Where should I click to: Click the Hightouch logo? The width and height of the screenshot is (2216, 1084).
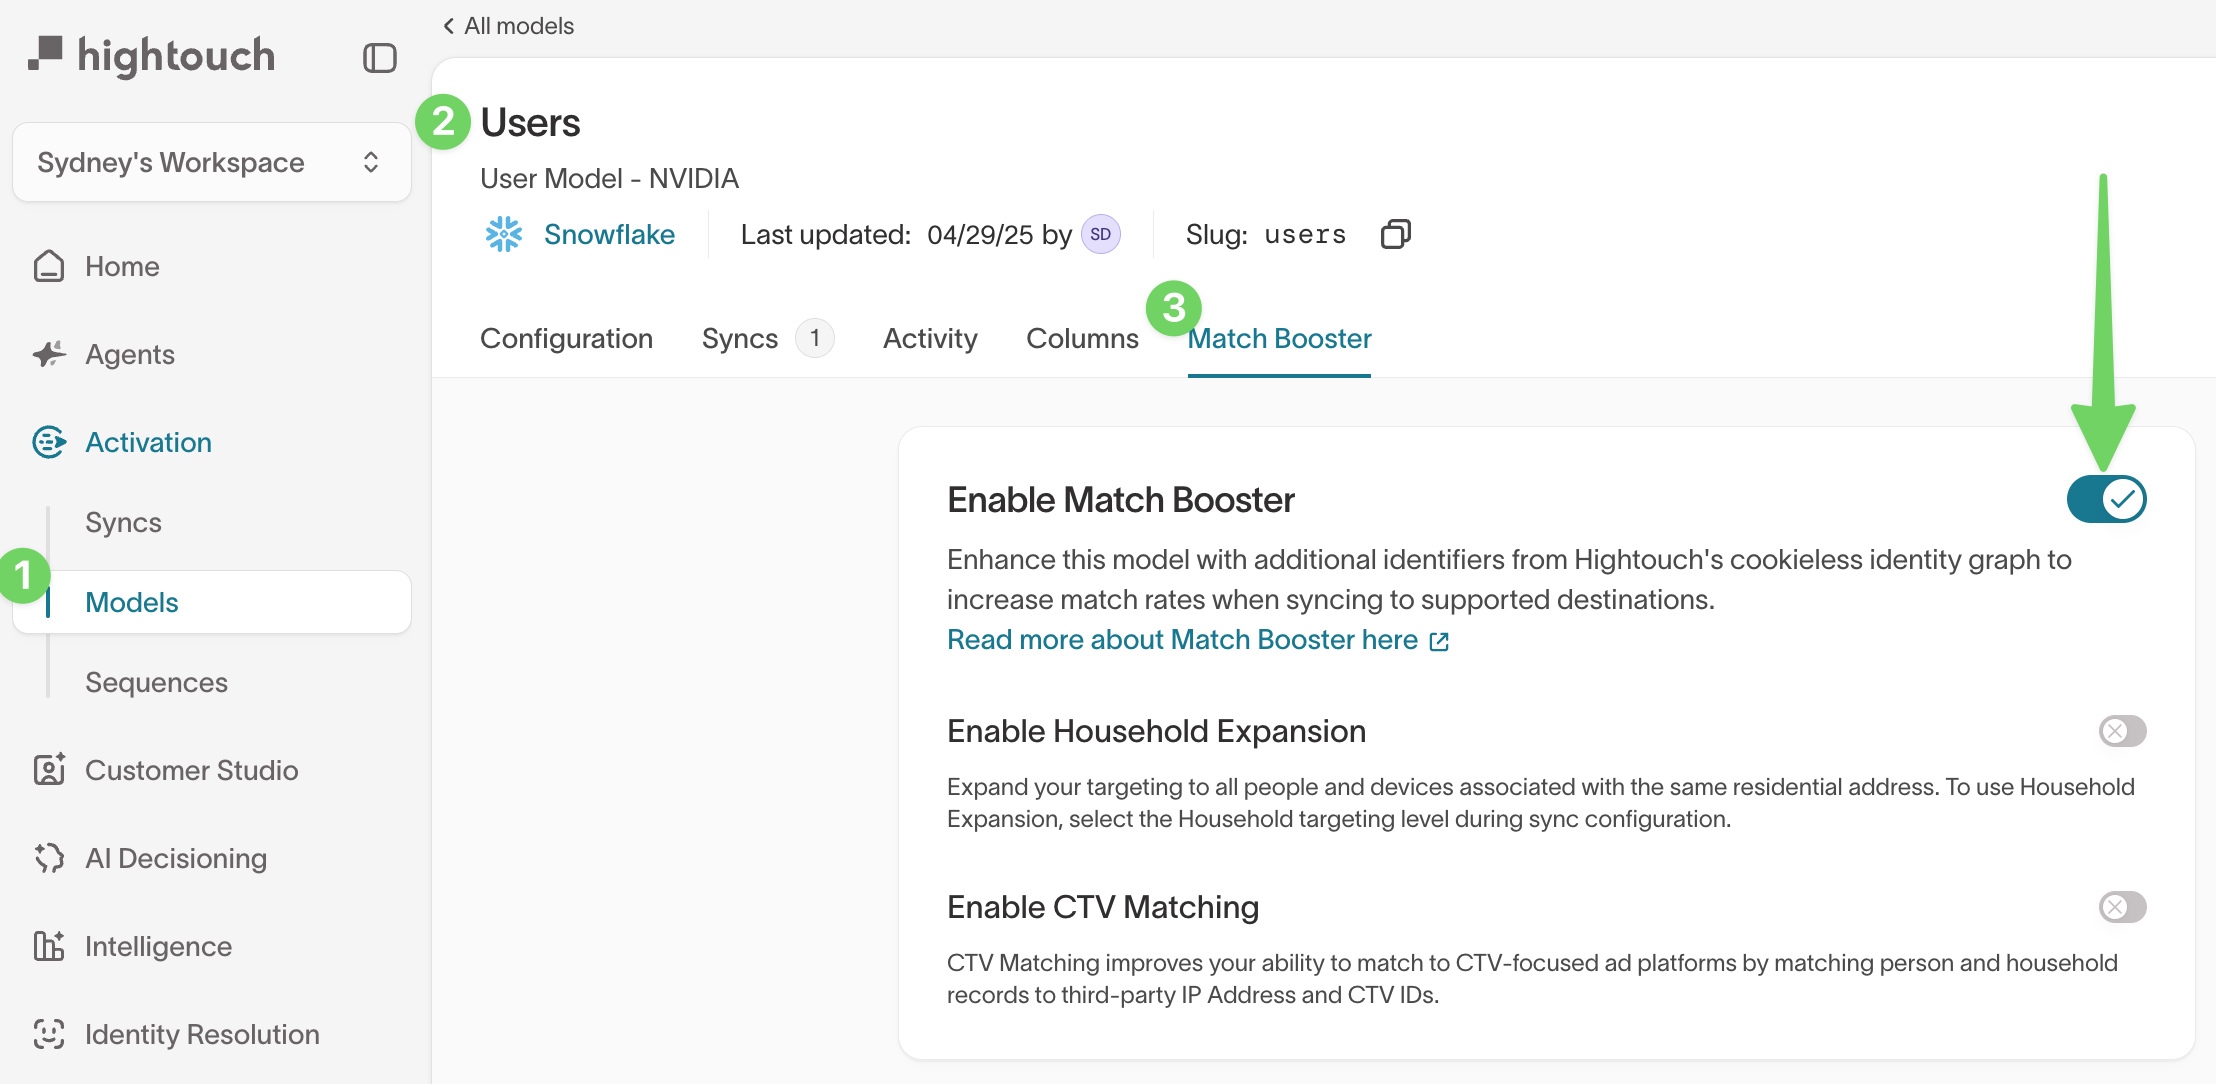[151, 55]
